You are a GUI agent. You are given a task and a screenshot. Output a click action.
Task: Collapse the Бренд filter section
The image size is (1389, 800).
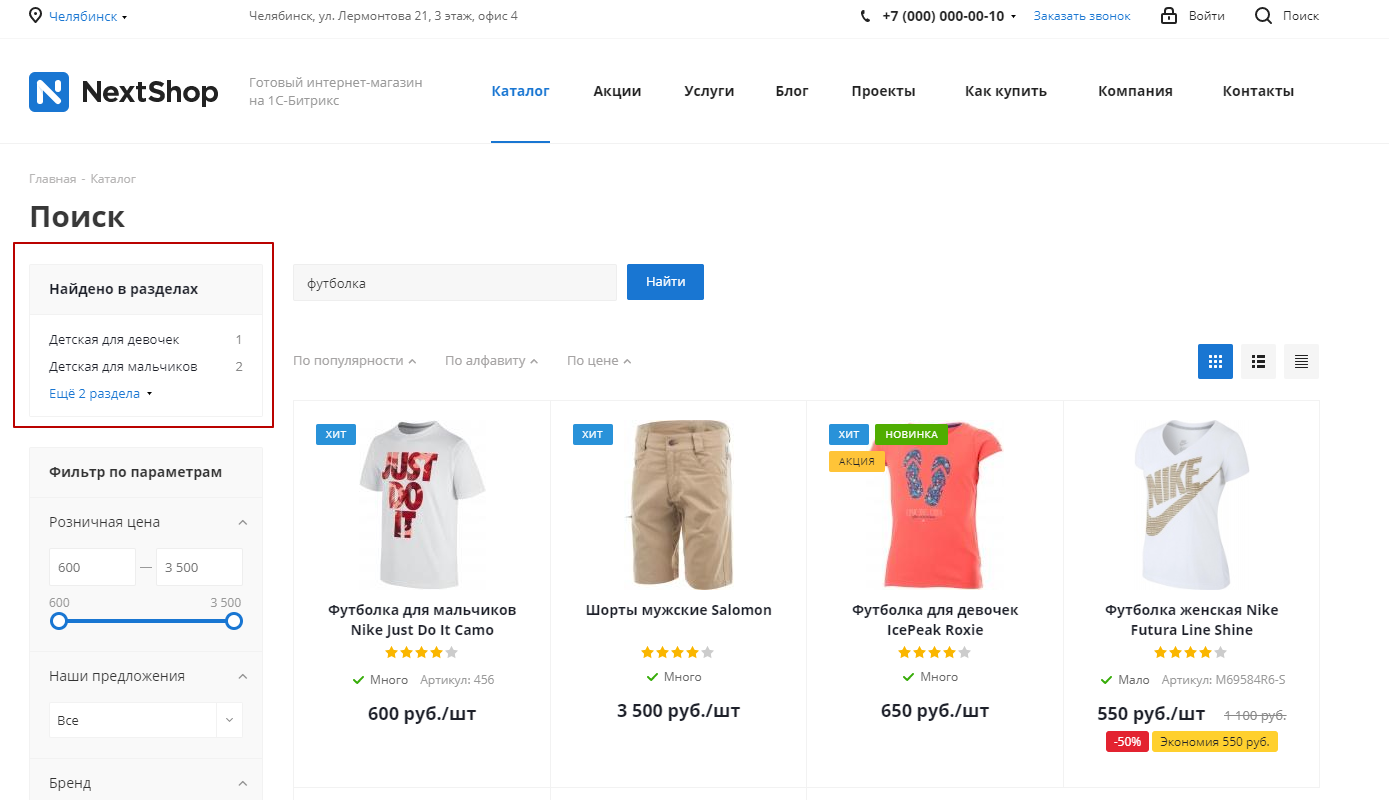click(242, 783)
